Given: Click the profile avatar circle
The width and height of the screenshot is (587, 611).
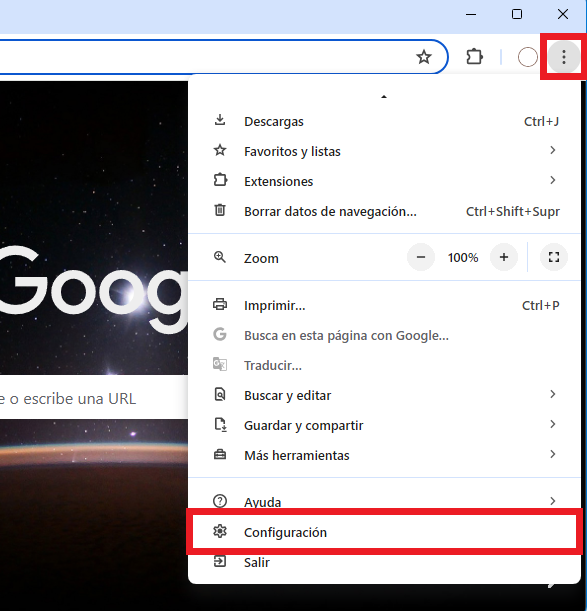Looking at the screenshot, I should click(x=527, y=57).
